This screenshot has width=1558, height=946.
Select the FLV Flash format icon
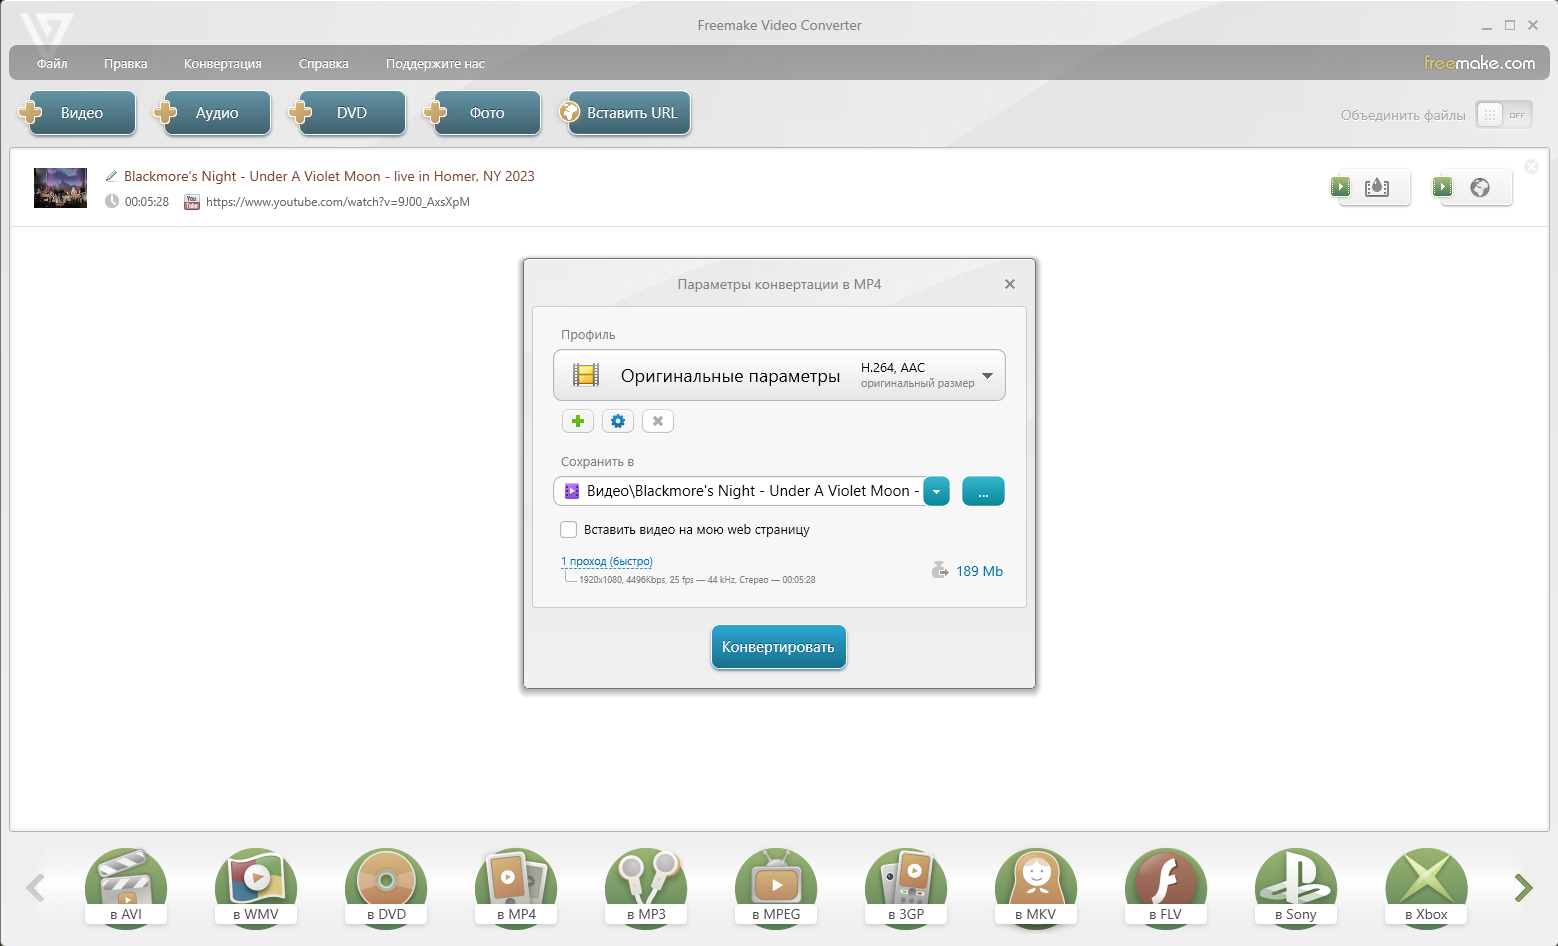1166,886
